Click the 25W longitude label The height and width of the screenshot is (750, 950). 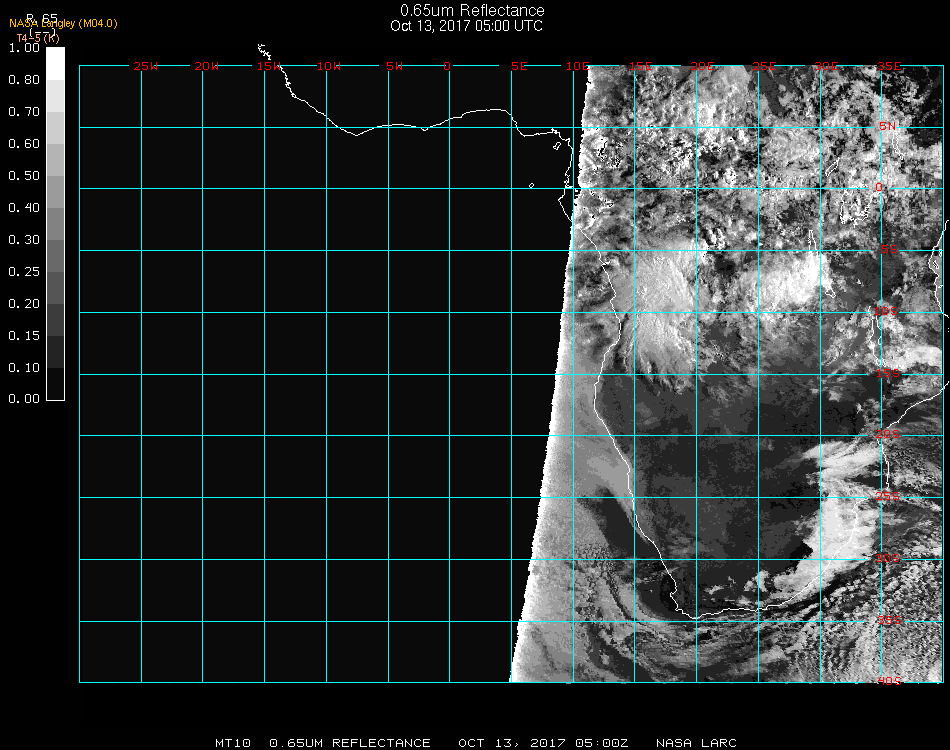(146, 66)
